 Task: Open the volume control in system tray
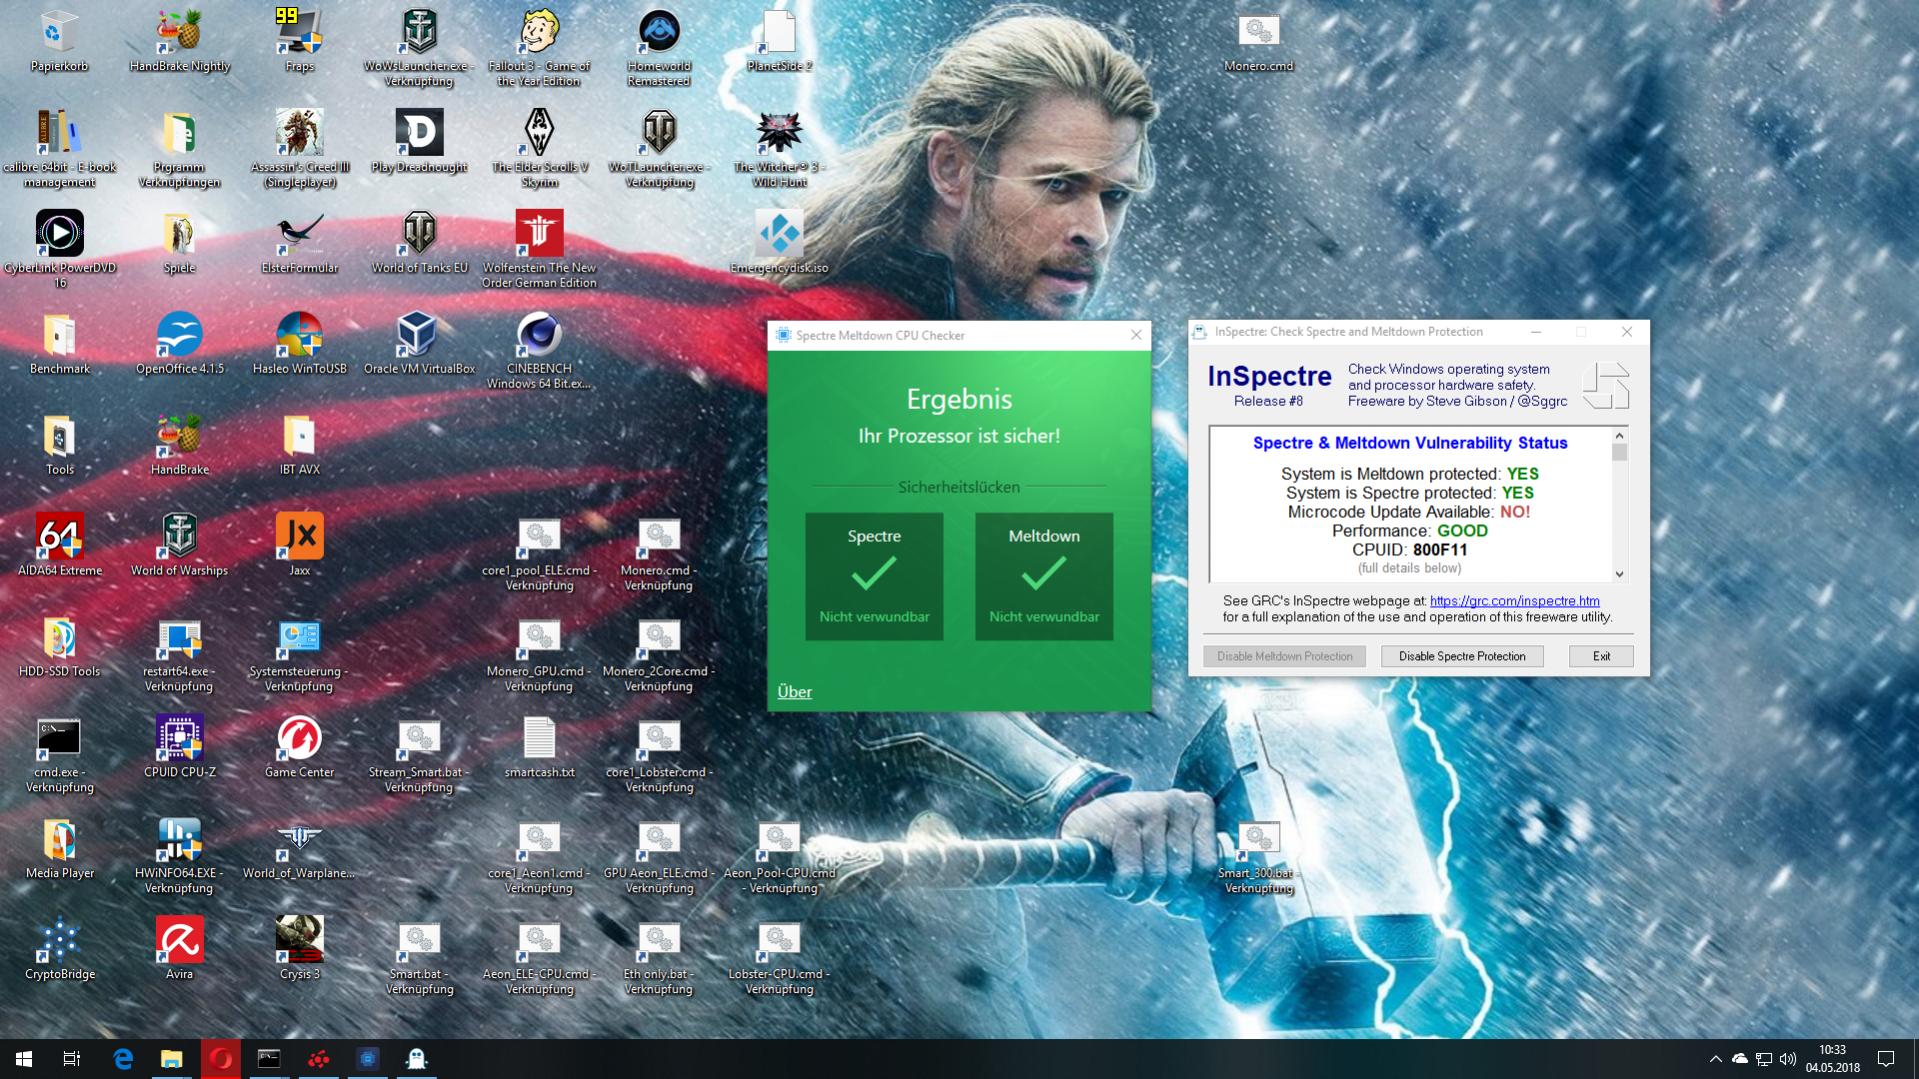click(x=1788, y=1059)
